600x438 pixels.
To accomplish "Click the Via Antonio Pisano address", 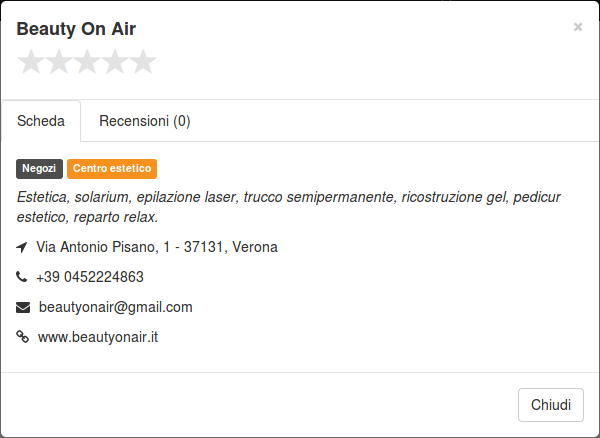I will pos(157,247).
